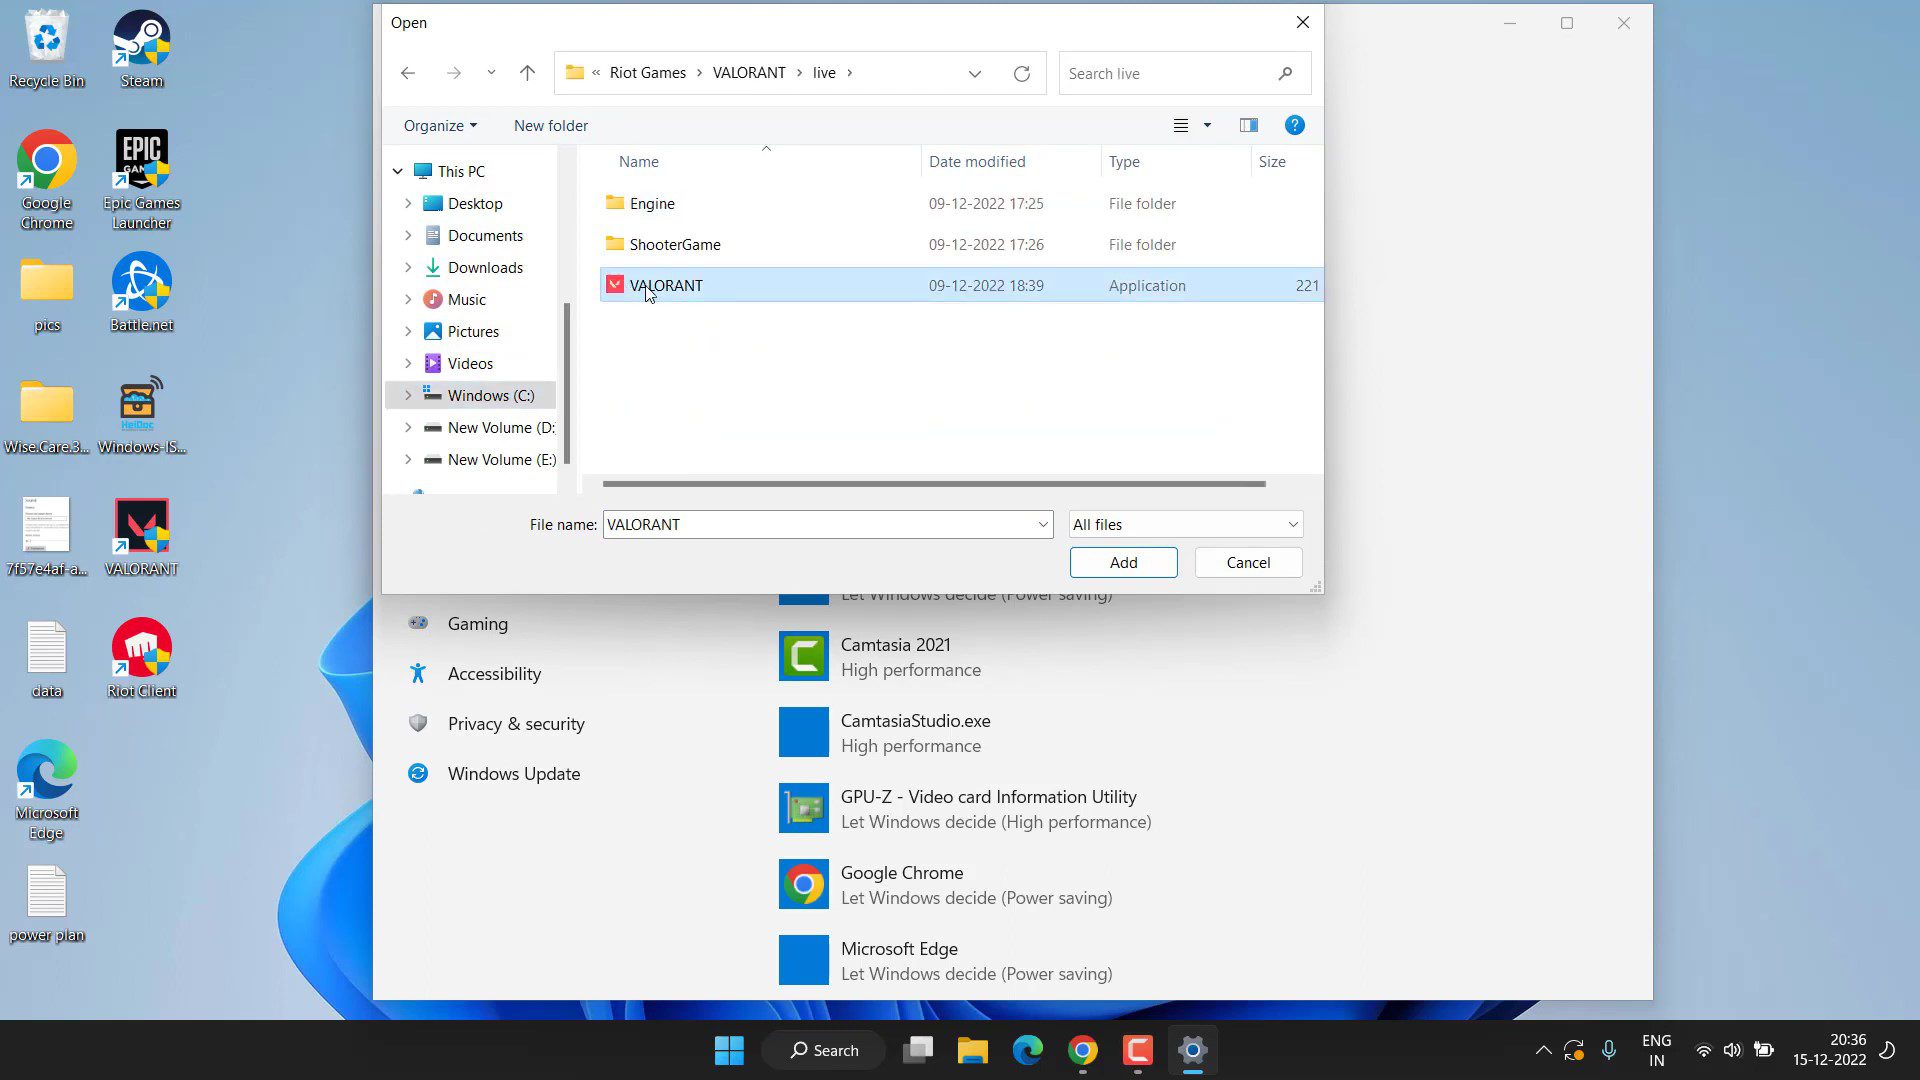1920x1080 pixels.
Task: Collapse This PC tree node
Action: click(x=398, y=172)
